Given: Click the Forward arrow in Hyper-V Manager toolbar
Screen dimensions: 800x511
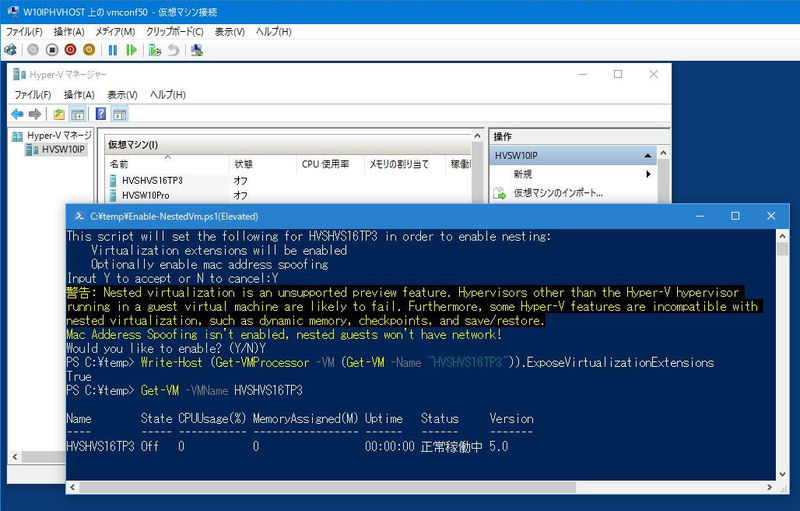Looking at the screenshot, I should (x=35, y=114).
